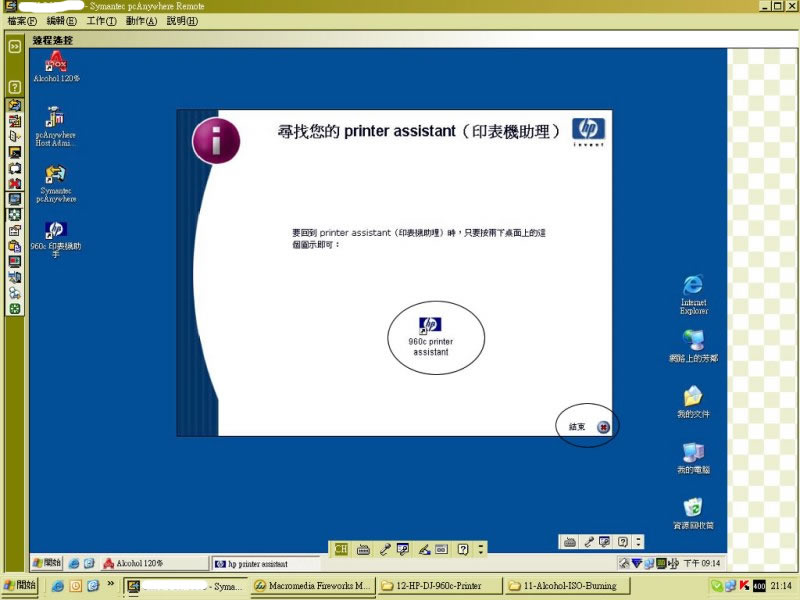Click the local taskbar clock showing 21:14
Viewport: 800px width, 600px height.
[x=781, y=586]
